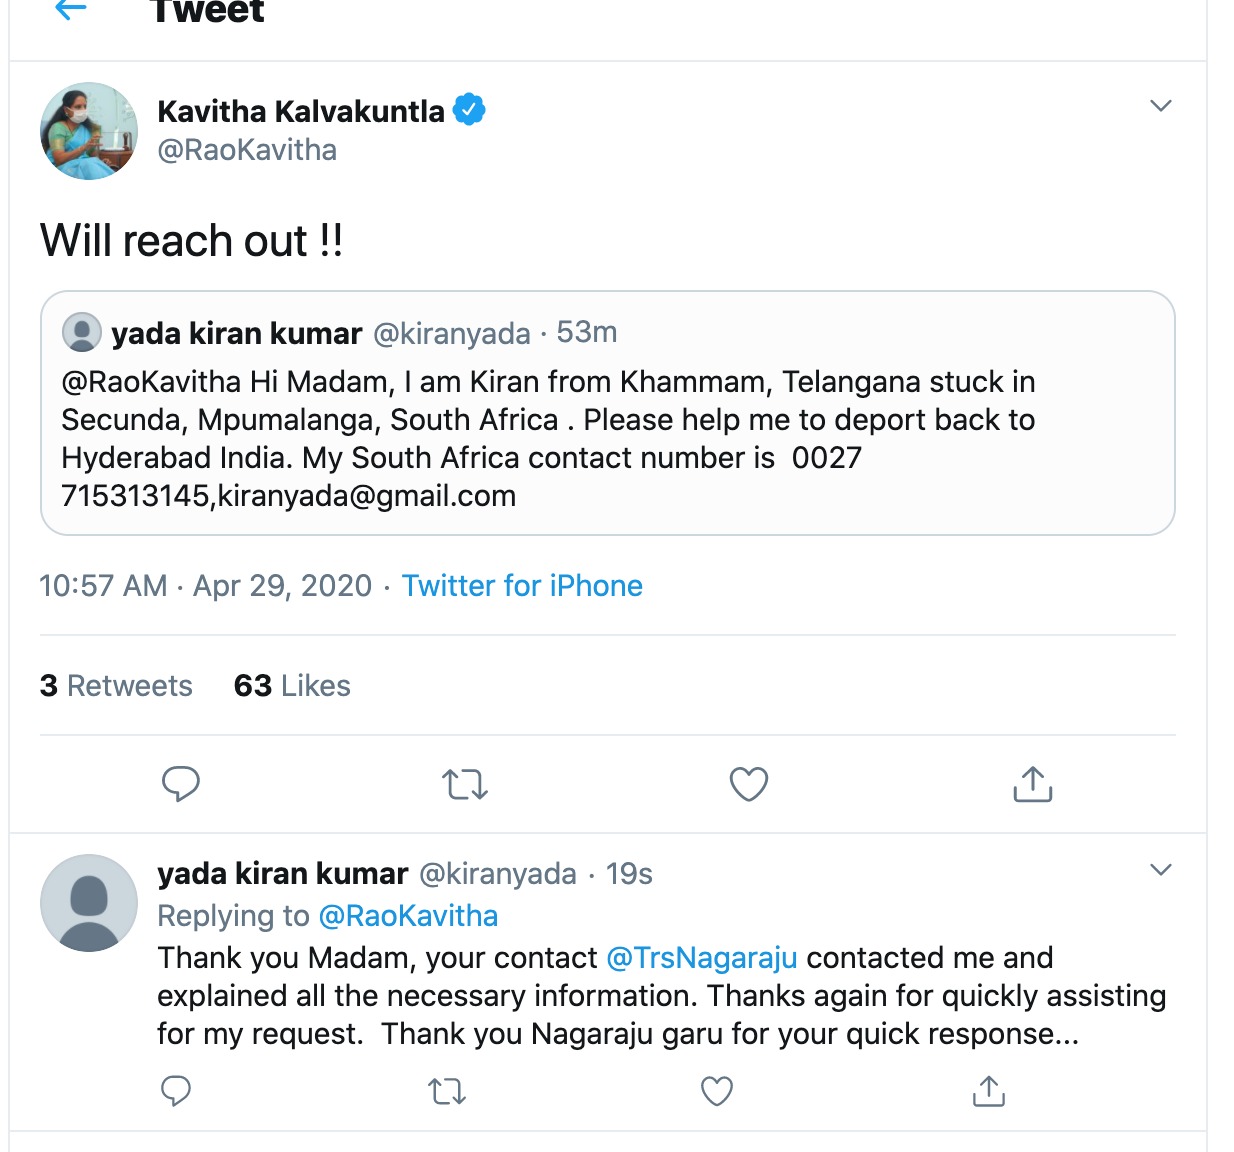View the 63 Likes list
This screenshot has height=1152, width=1234.
click(292, 685)
